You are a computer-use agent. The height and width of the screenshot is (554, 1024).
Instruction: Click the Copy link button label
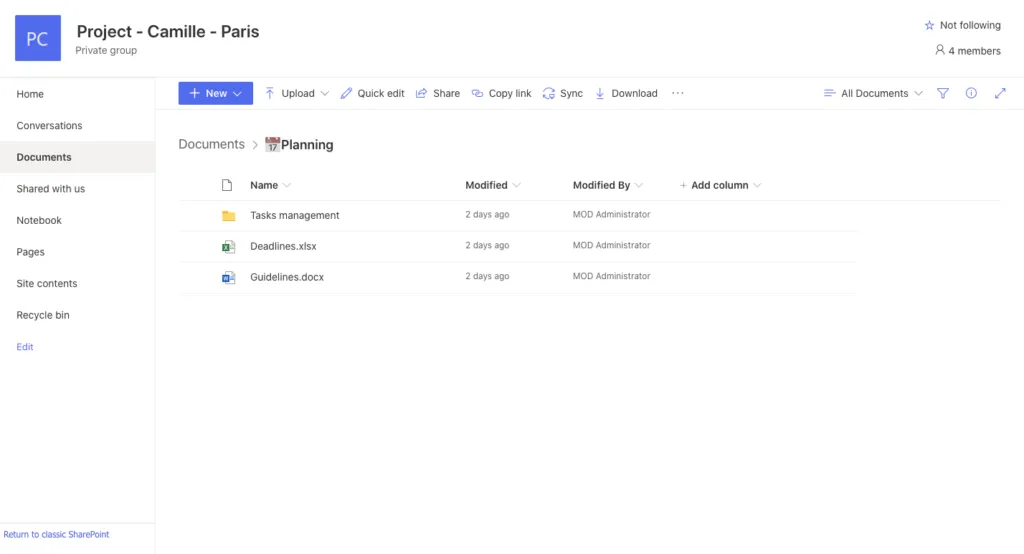510,93
